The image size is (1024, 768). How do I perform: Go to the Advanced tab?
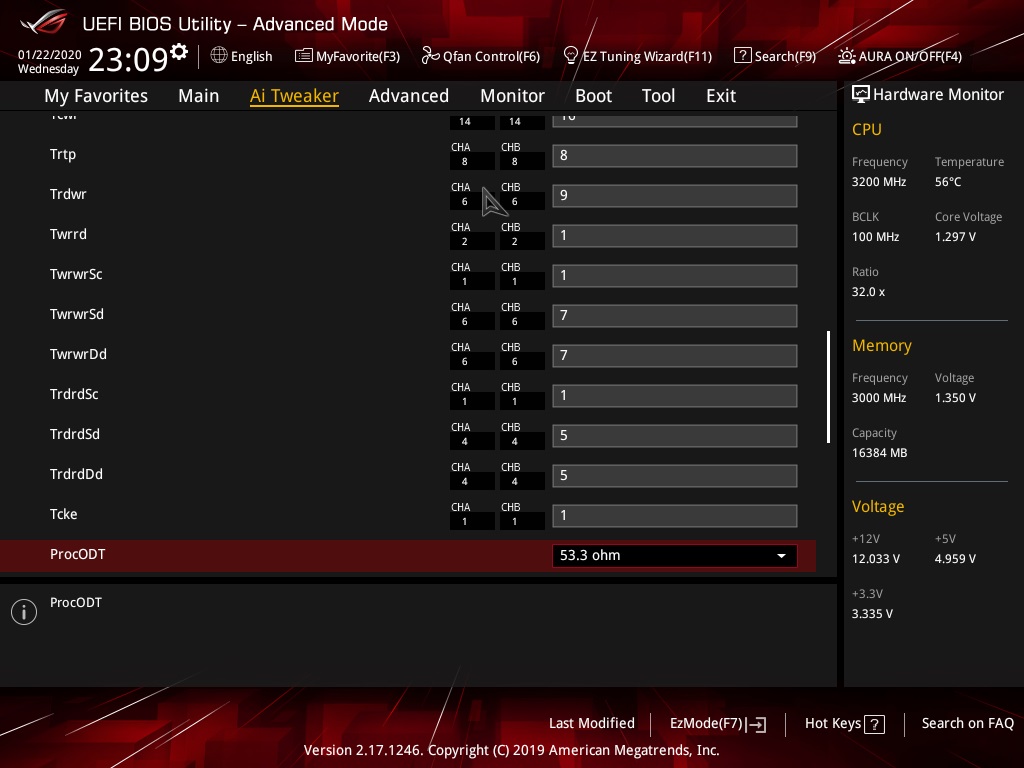coord(409,96)
